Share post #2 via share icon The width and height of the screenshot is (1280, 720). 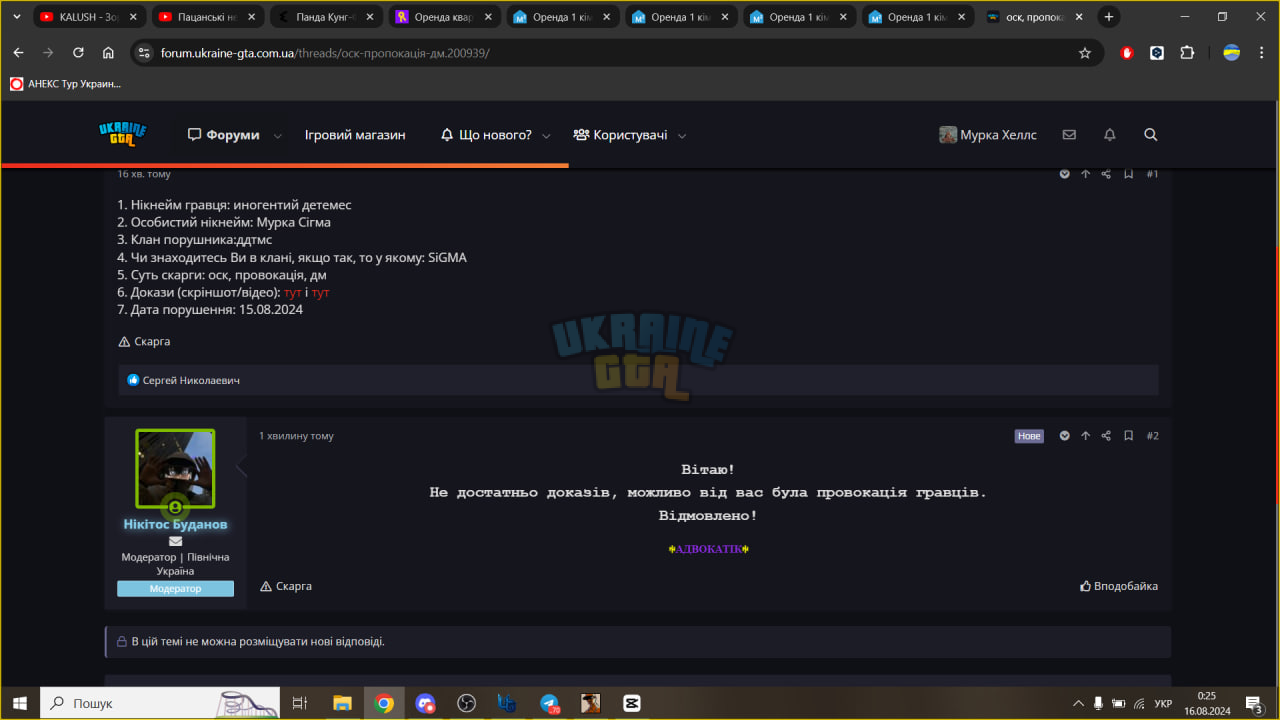1106,436
